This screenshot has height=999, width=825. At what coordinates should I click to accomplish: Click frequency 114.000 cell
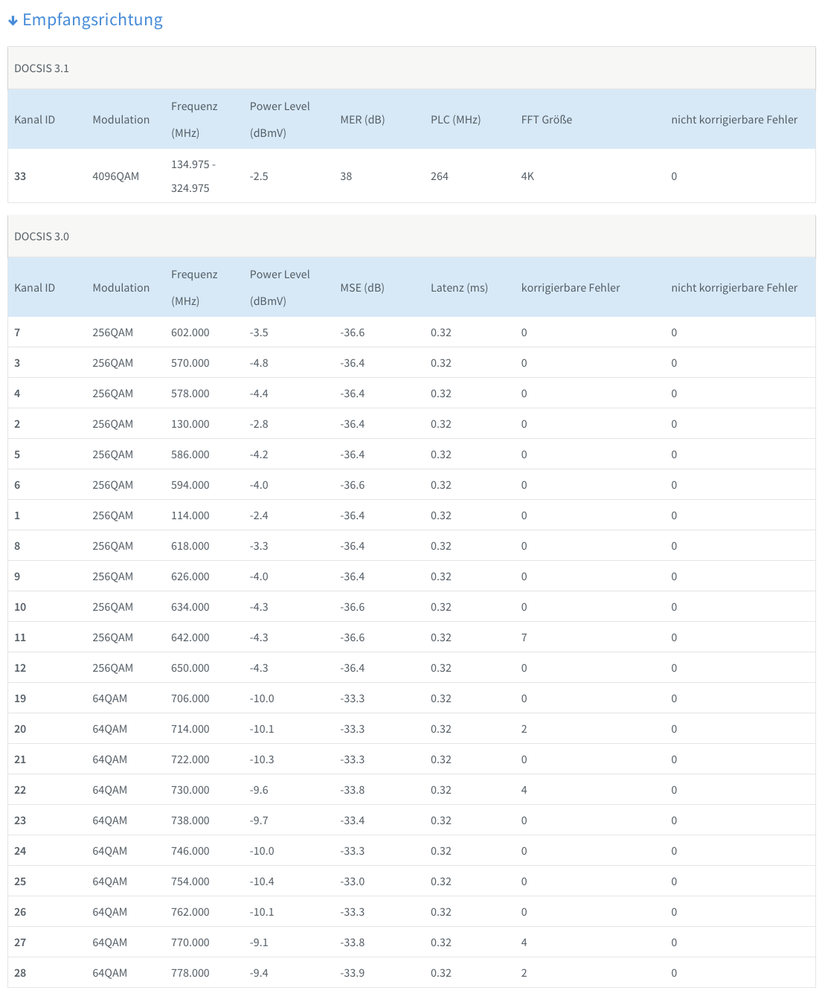click(x=190, y=516)
